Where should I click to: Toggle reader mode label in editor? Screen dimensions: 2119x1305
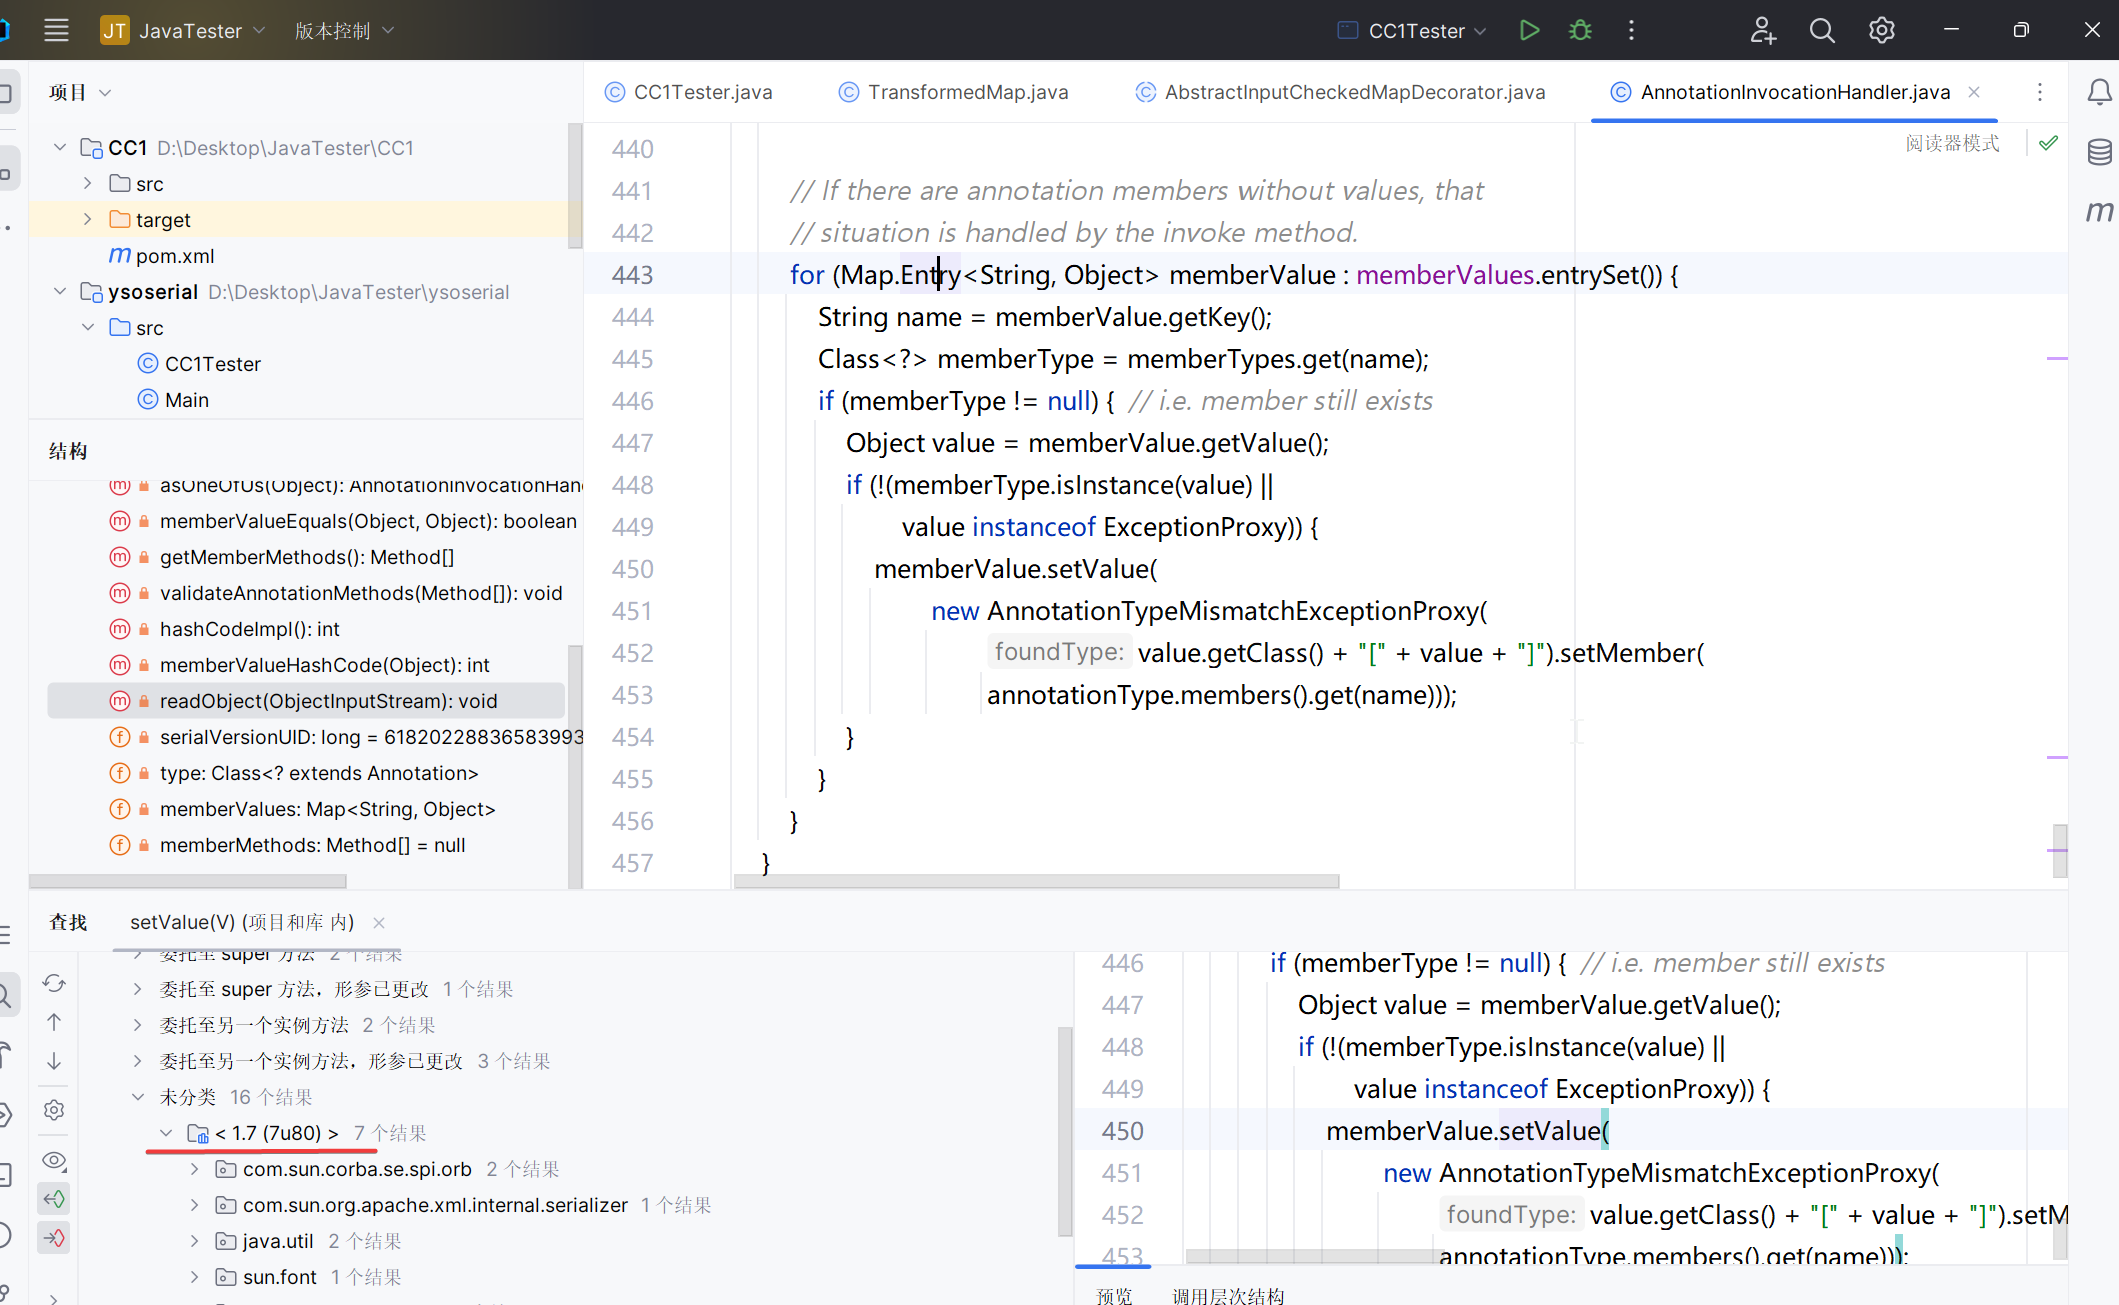[1951, 143]
